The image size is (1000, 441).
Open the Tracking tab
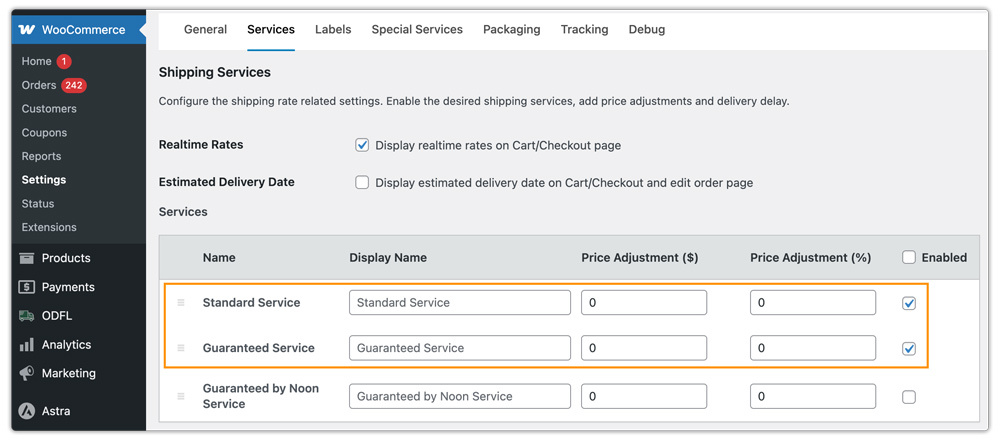[584, 29]
